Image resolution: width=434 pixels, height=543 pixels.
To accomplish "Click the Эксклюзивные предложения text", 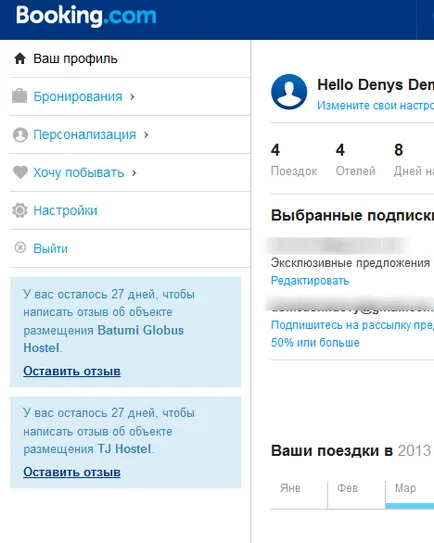I will coord(350,263).
